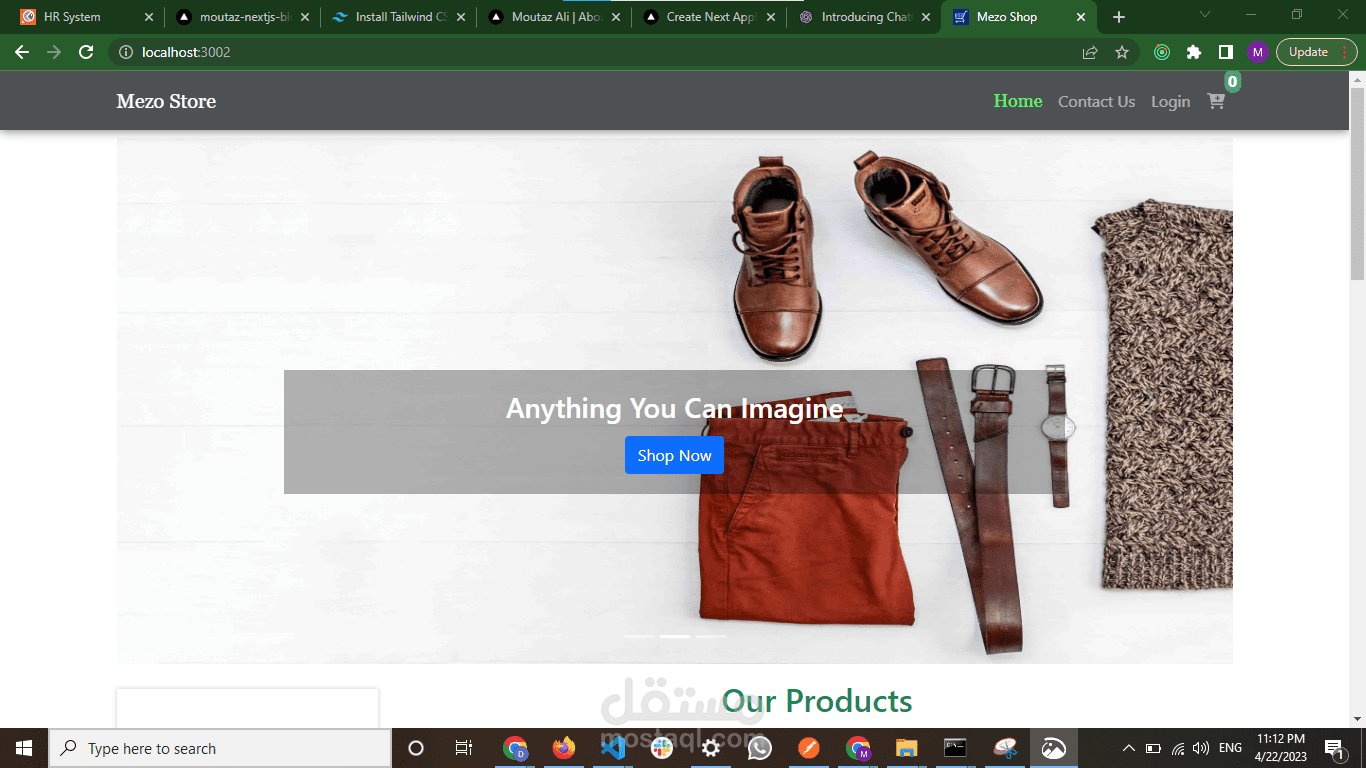Open the Wi-Fi network icon in system tray
This screenshot has width=1366, height=768.
[x=1178, y=748]
